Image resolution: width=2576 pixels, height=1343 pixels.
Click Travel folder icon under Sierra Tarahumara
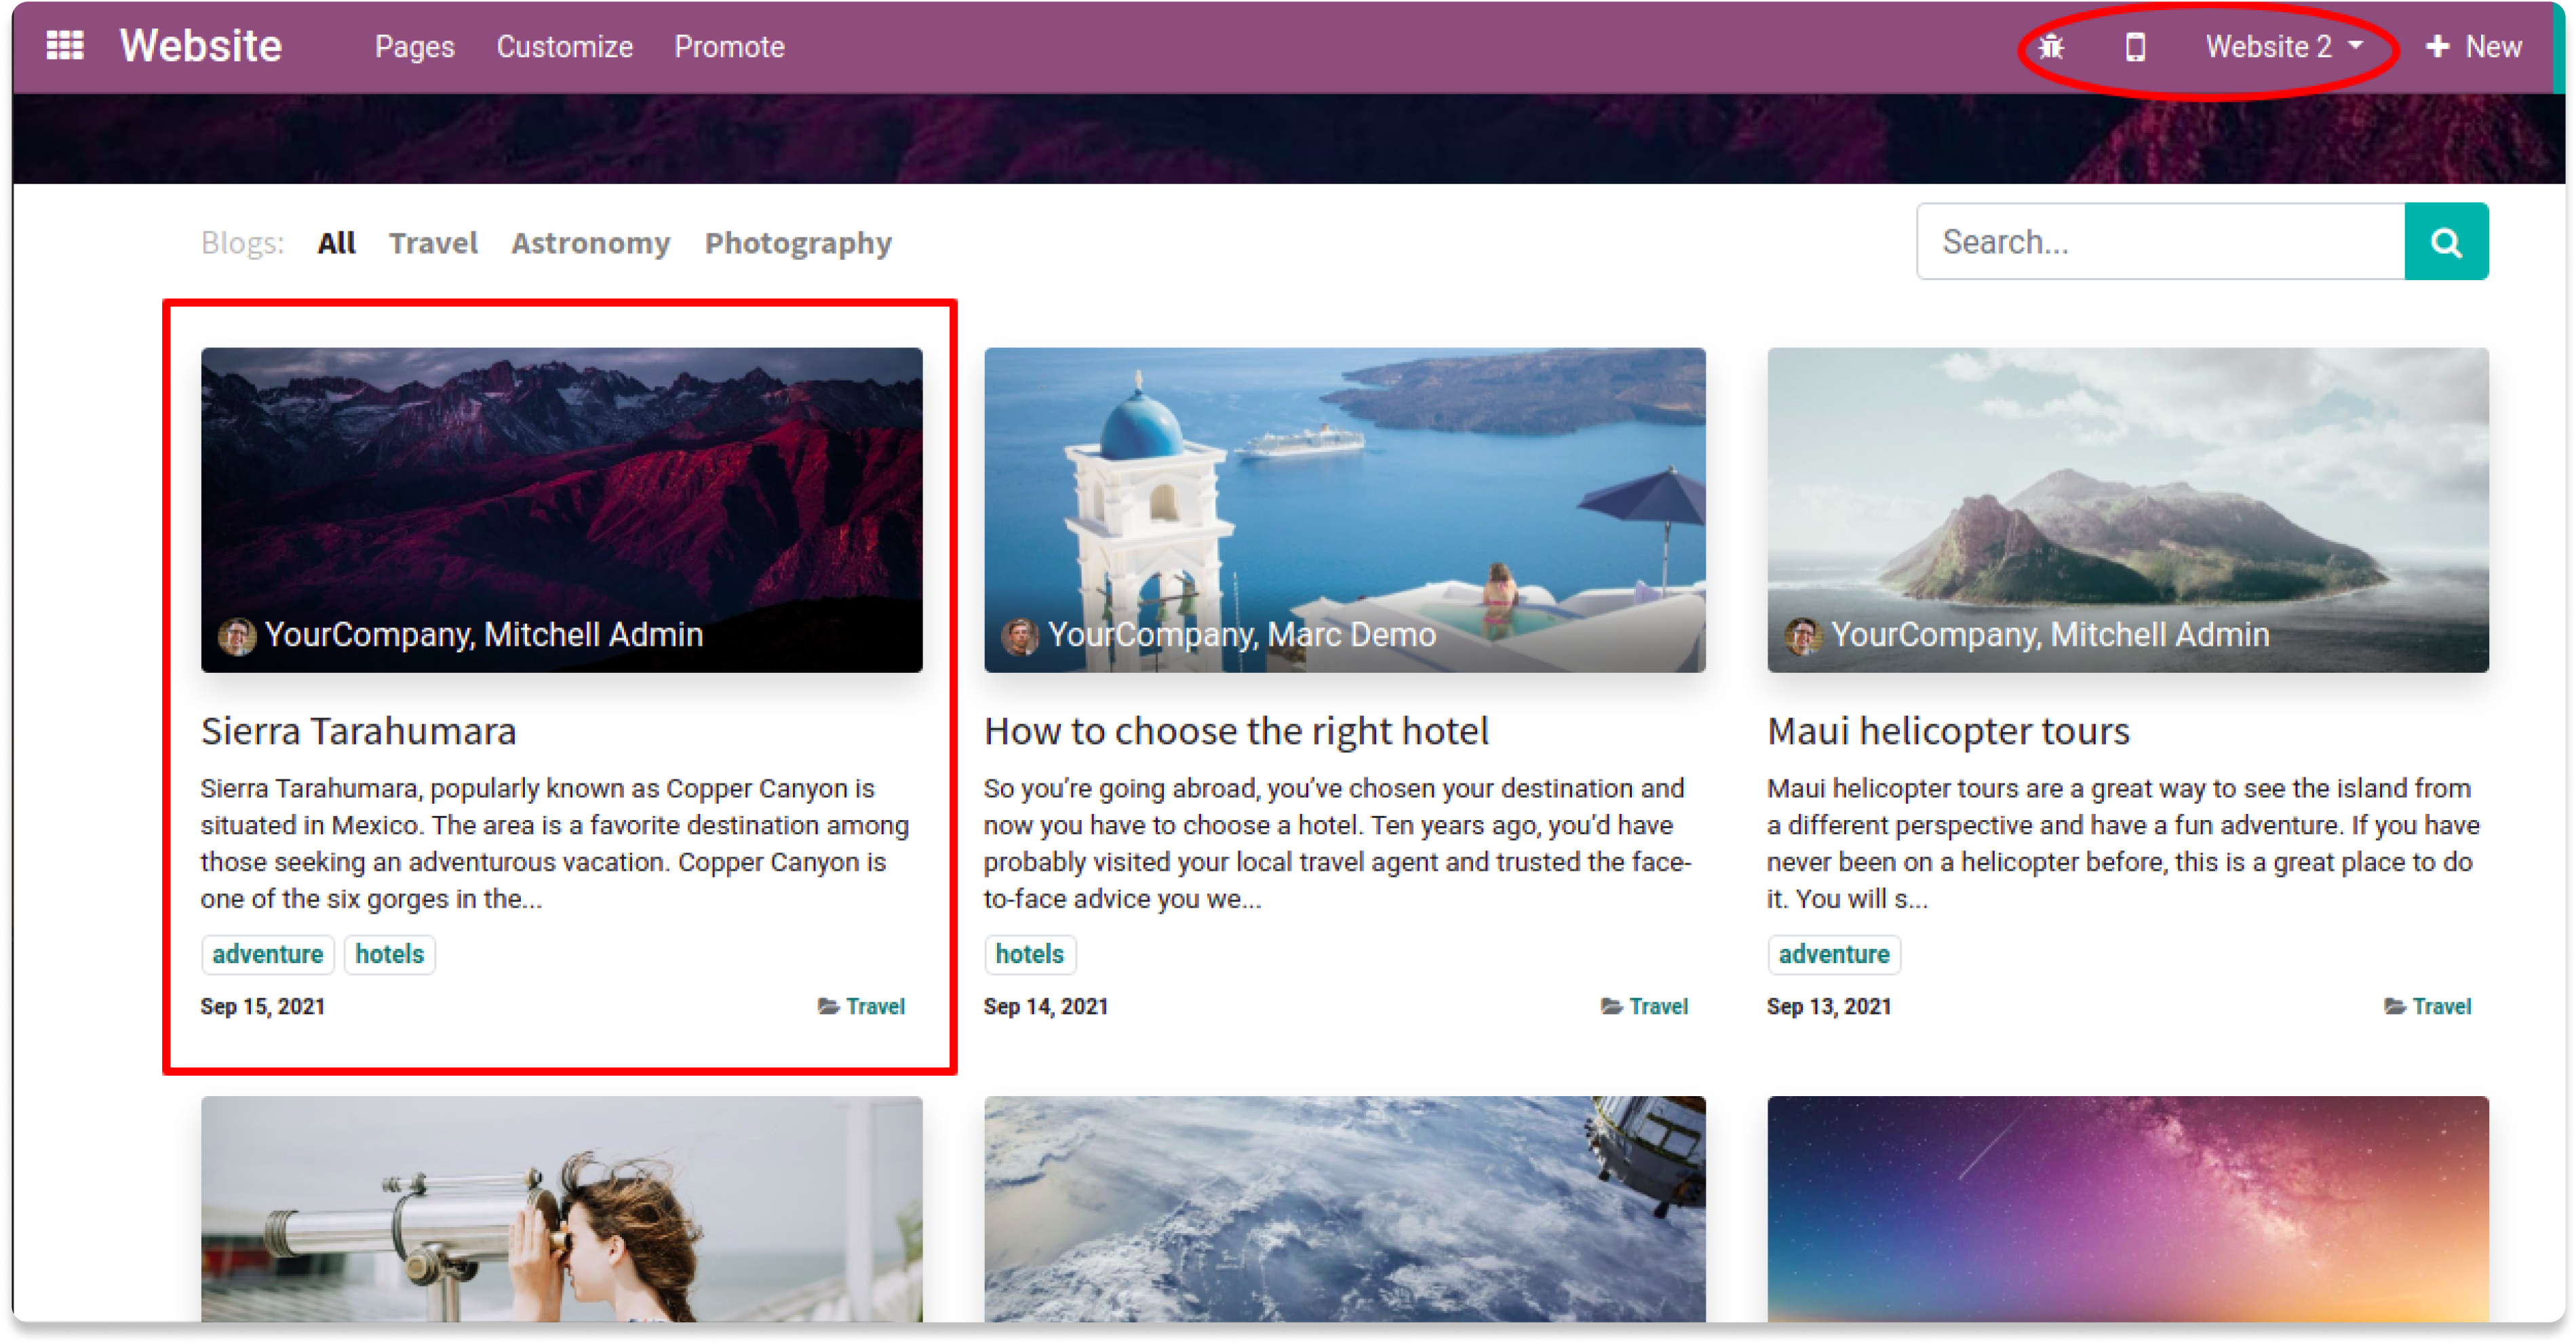pyautogui.click(x=828, y=1006)
